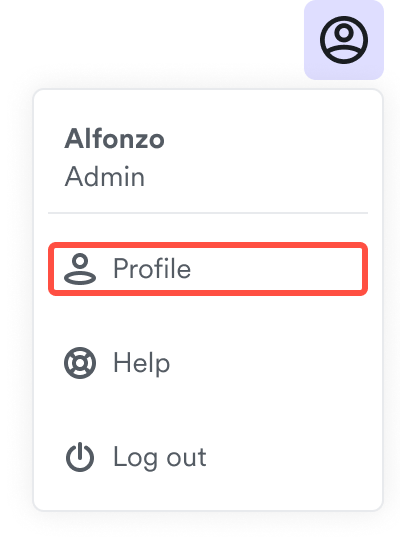Click the person icon beside Profile
Viewport: 400px width, 544px height.
coord(80,269)
